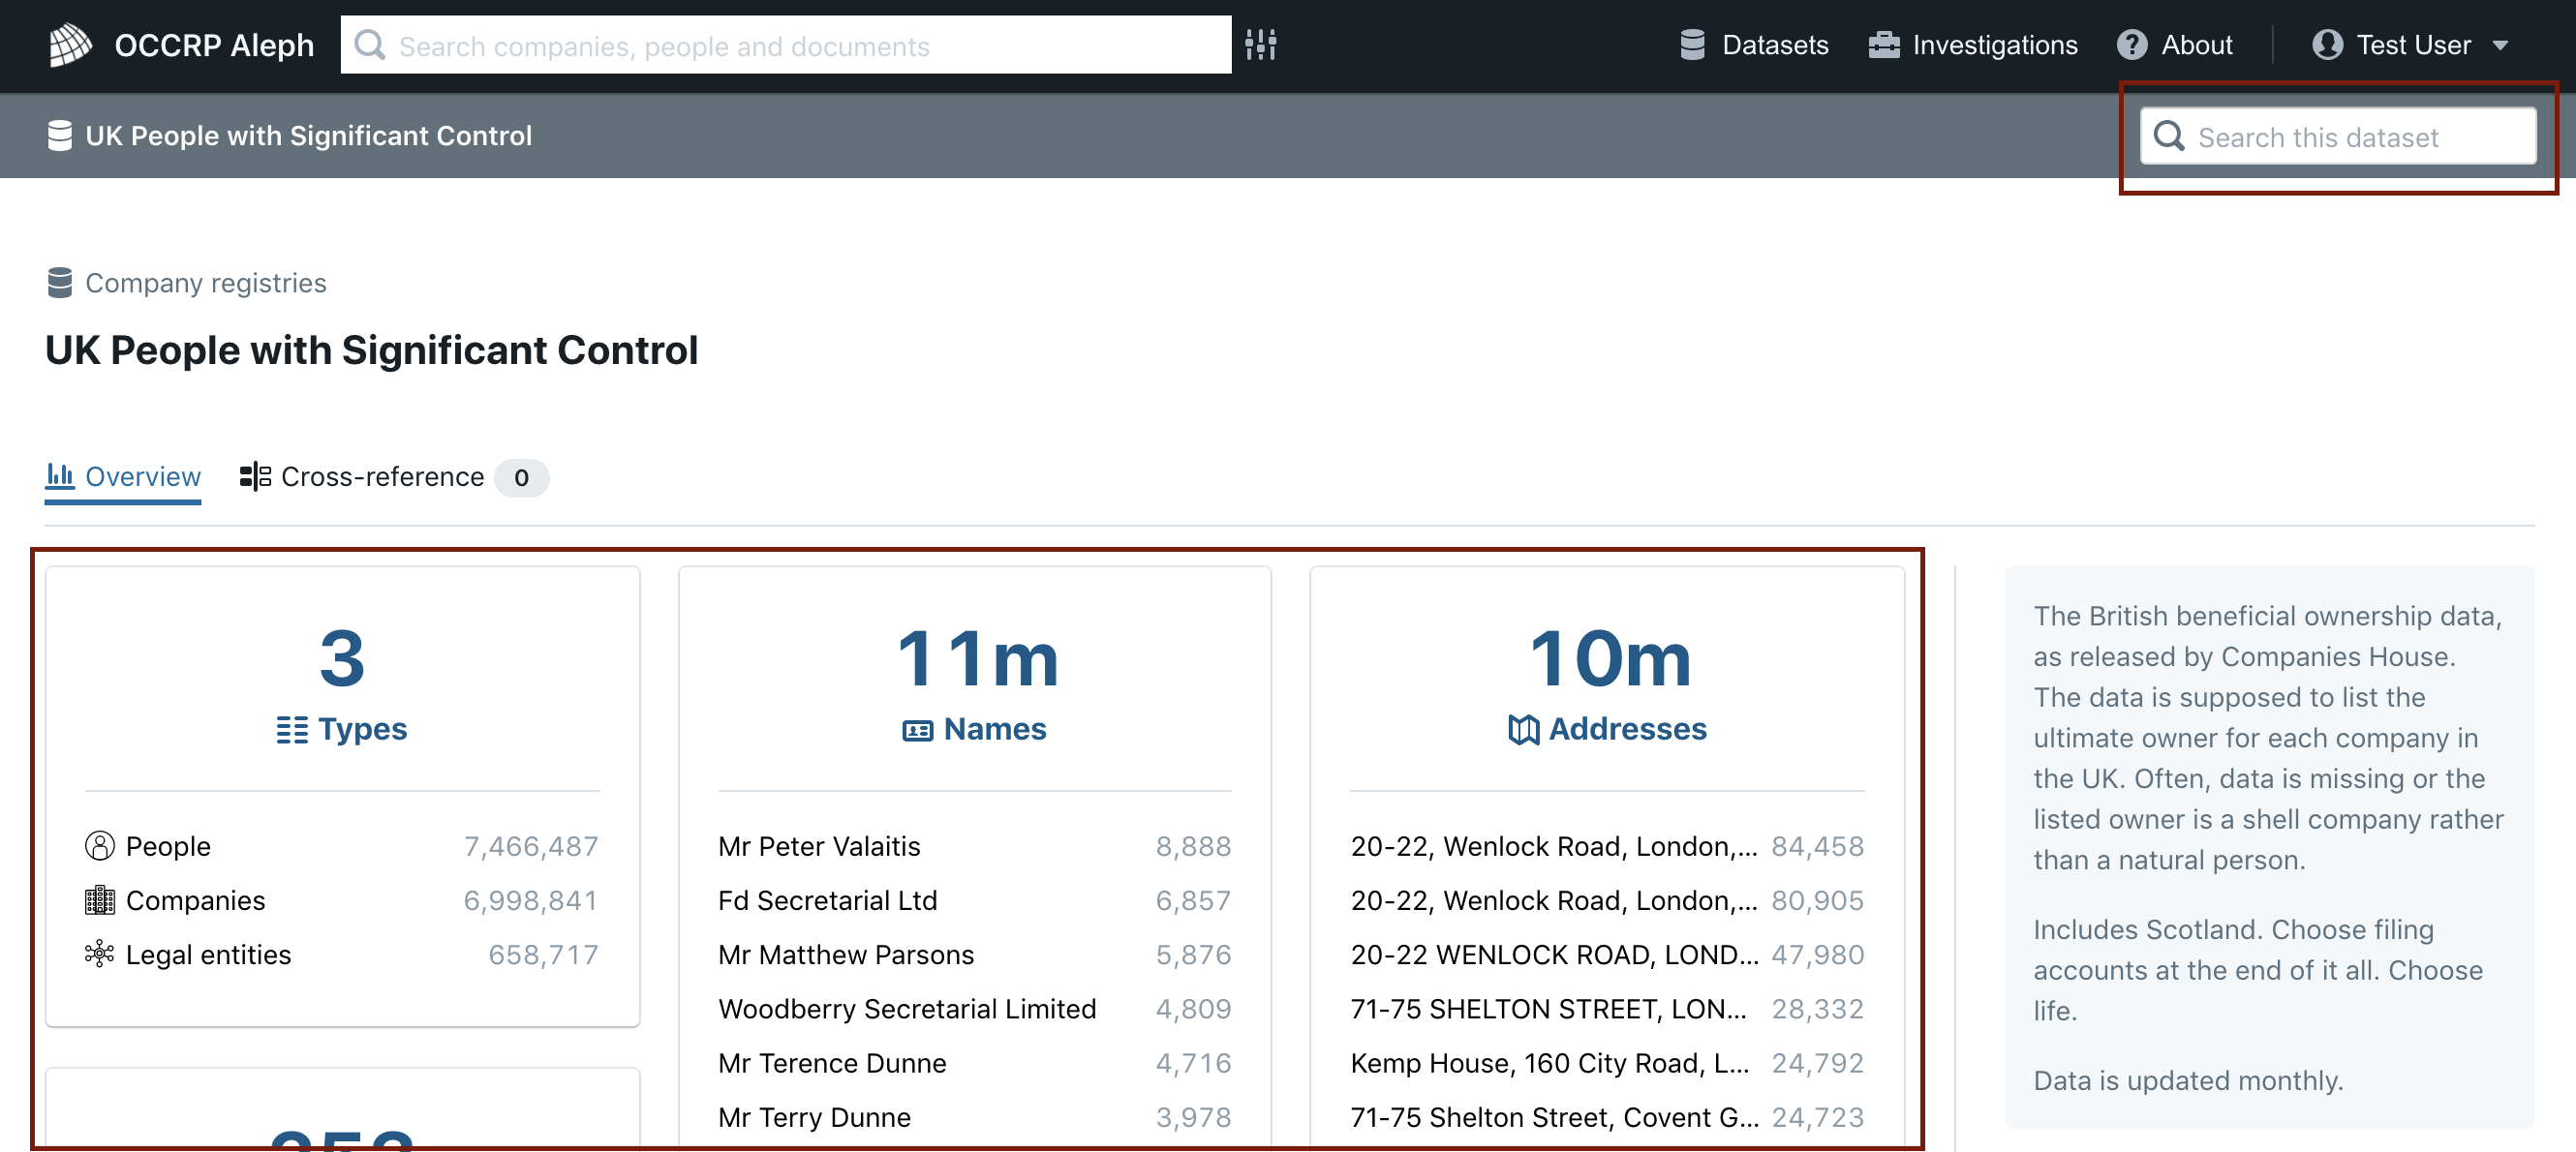Click the Company registries category icon
Screen dimensions: 2576x1152
[60, 283]
